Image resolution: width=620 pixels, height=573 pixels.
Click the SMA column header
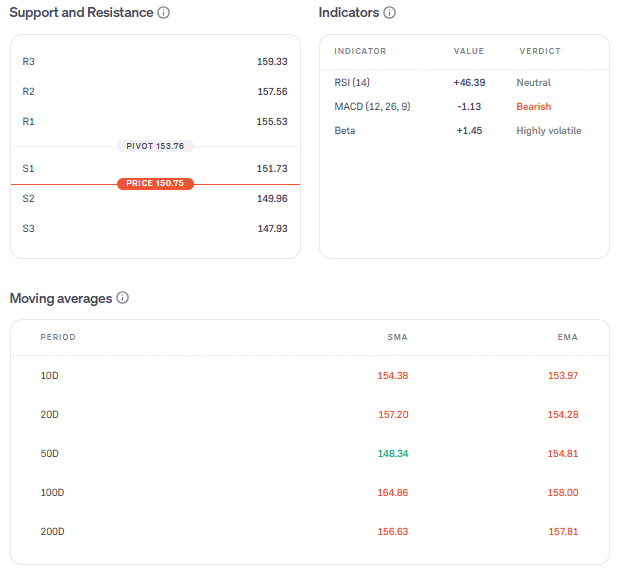tap(397, 337)
